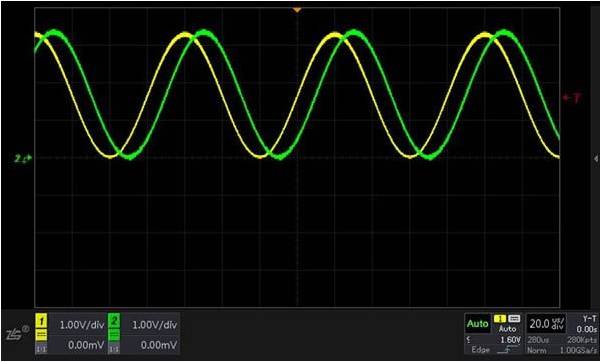Viewport: 600px width, 362px height.
Task: Click the red T trigger level marker
Action: (x=571, y=98)
